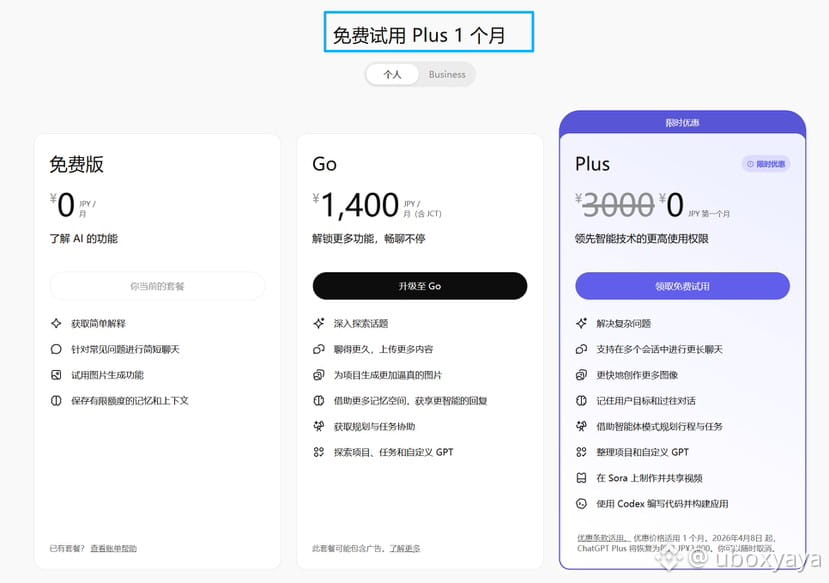
Task: Click the video icon beside 在 Sora 上制作并共享视频
Action: (581, 478)
